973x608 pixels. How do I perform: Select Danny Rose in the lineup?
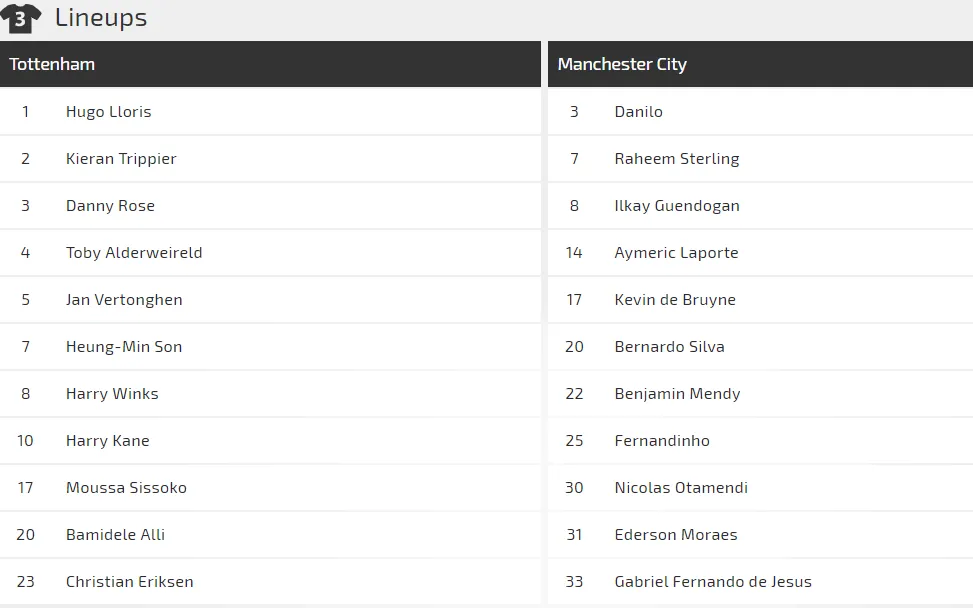[x=110, y=205]
